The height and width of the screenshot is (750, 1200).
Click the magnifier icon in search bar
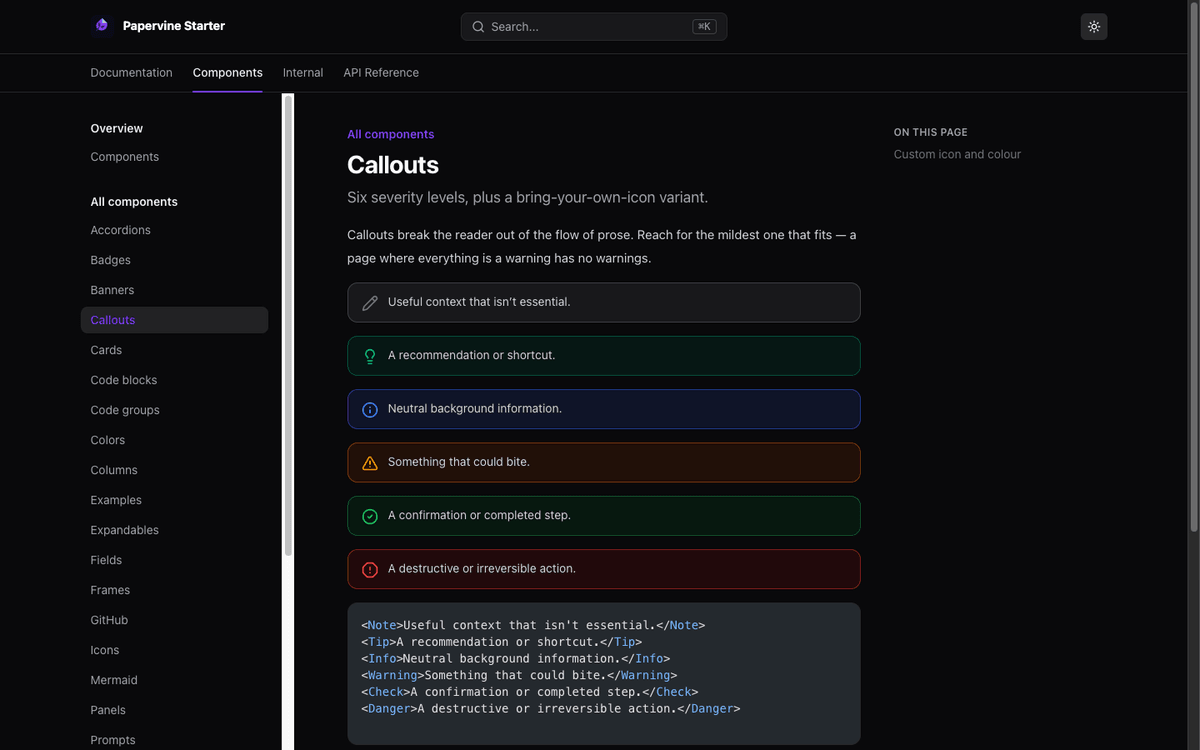point(478,27)
